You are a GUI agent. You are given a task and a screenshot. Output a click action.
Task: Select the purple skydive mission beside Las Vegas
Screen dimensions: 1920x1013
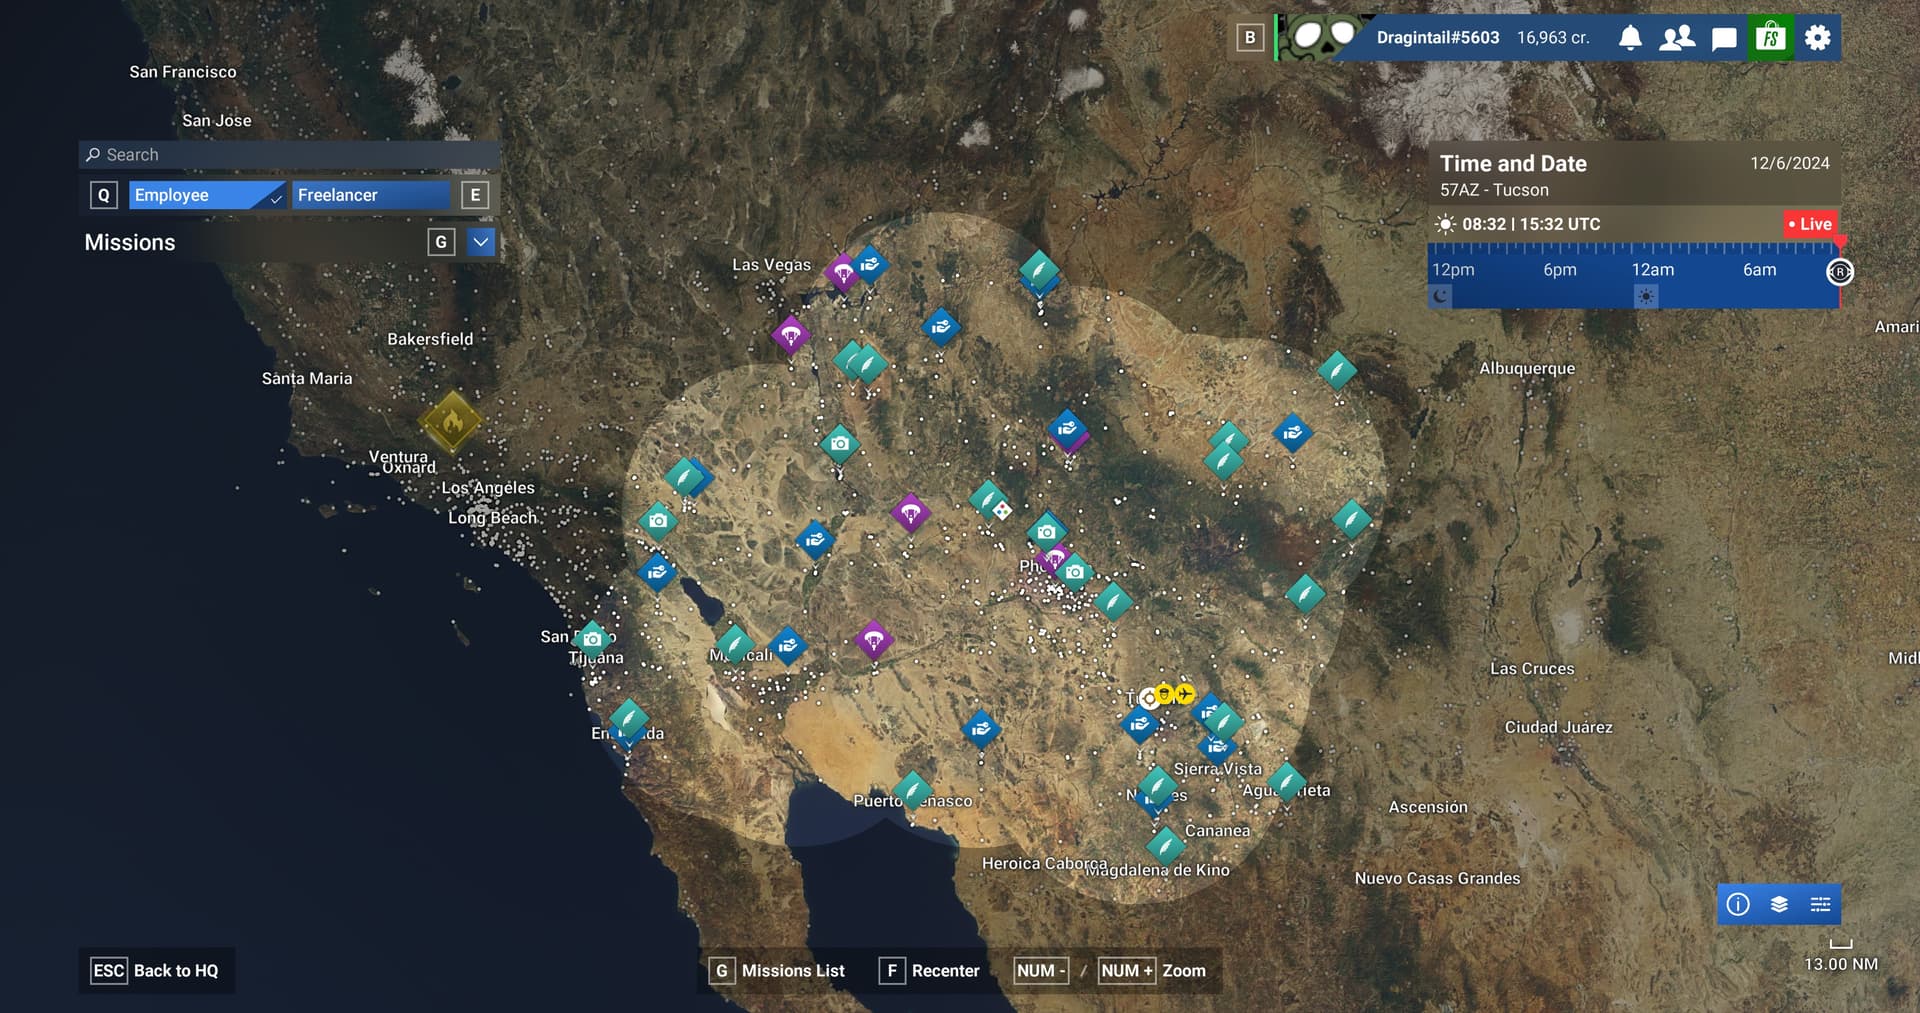click(x=843, y=271)
